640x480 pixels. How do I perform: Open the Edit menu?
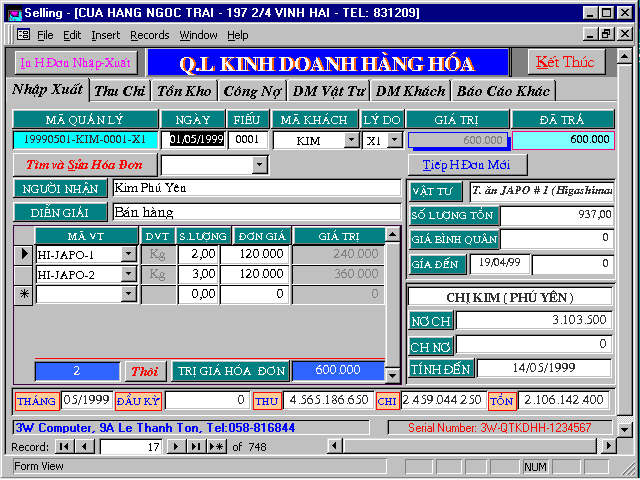tap(72, 35)
